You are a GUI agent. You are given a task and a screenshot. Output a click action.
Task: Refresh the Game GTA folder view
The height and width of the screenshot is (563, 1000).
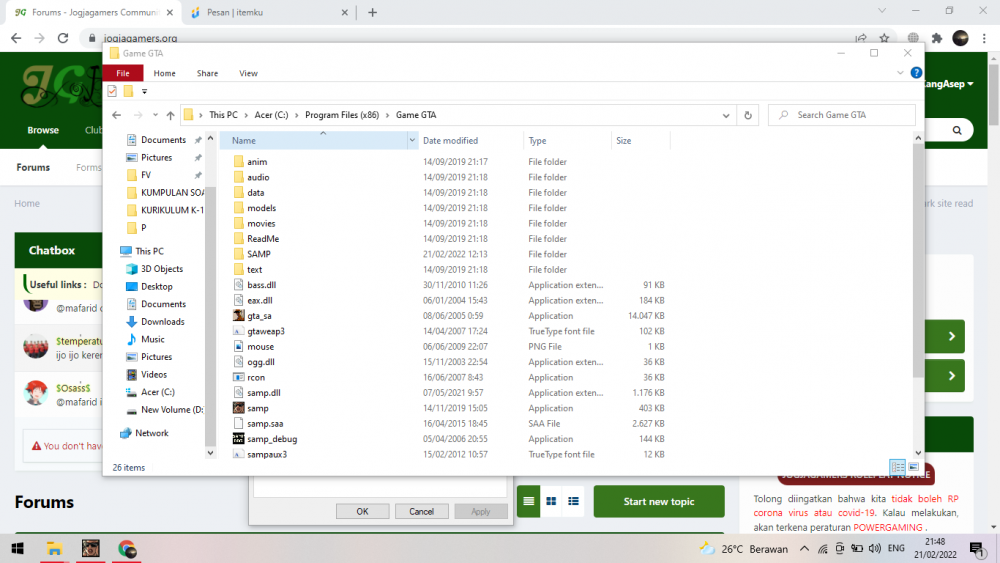click(748, 115)
